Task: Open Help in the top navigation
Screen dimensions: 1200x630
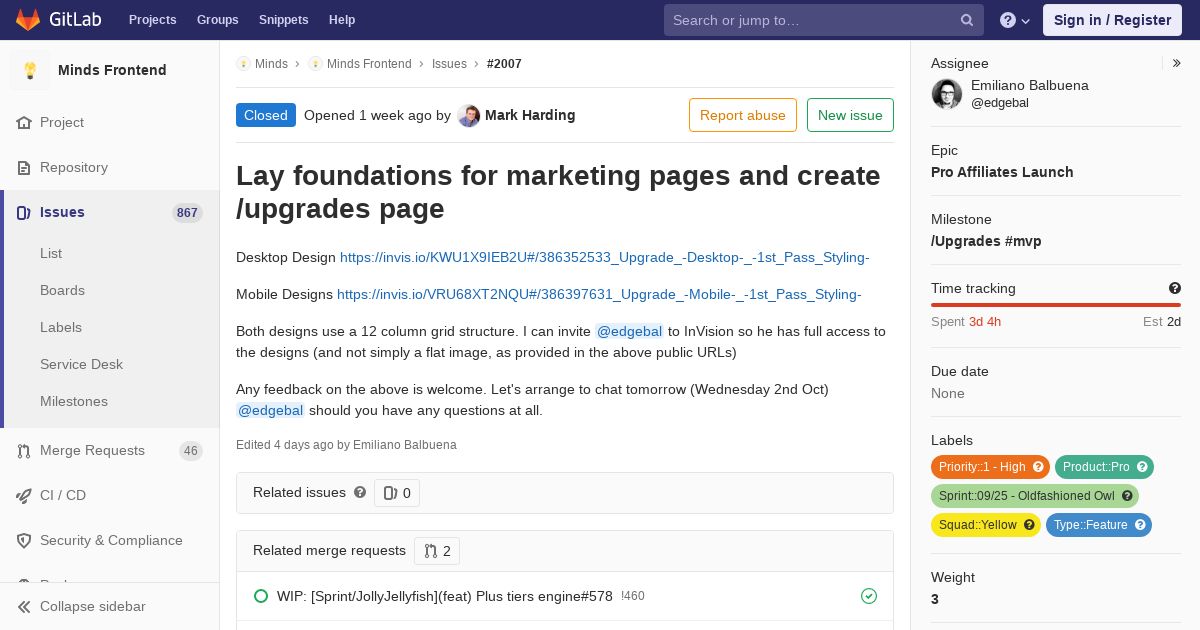Action: tap(342, 20)
